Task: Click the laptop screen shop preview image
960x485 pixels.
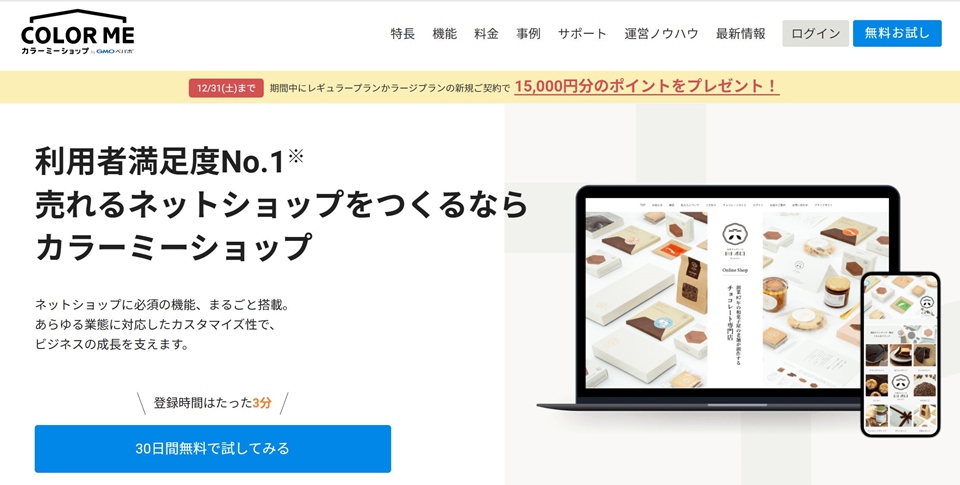Action: pyautogui.click(x=737, y=293)
